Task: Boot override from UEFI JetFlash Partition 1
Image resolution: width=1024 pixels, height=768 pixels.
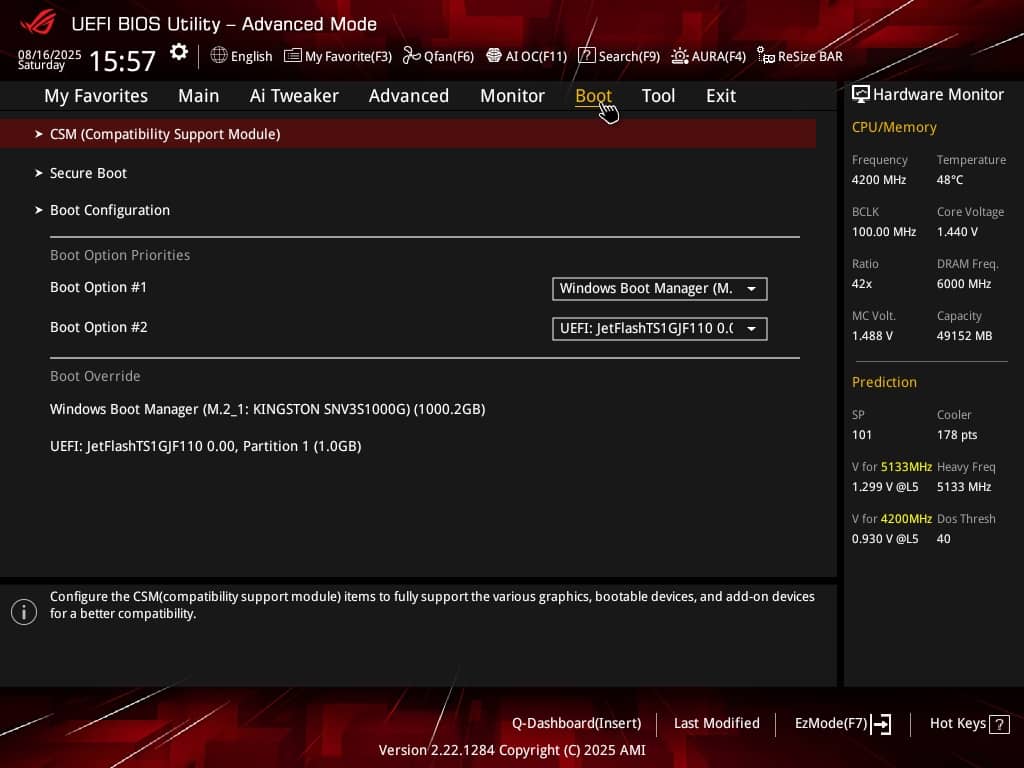Action: click(206, 446)
